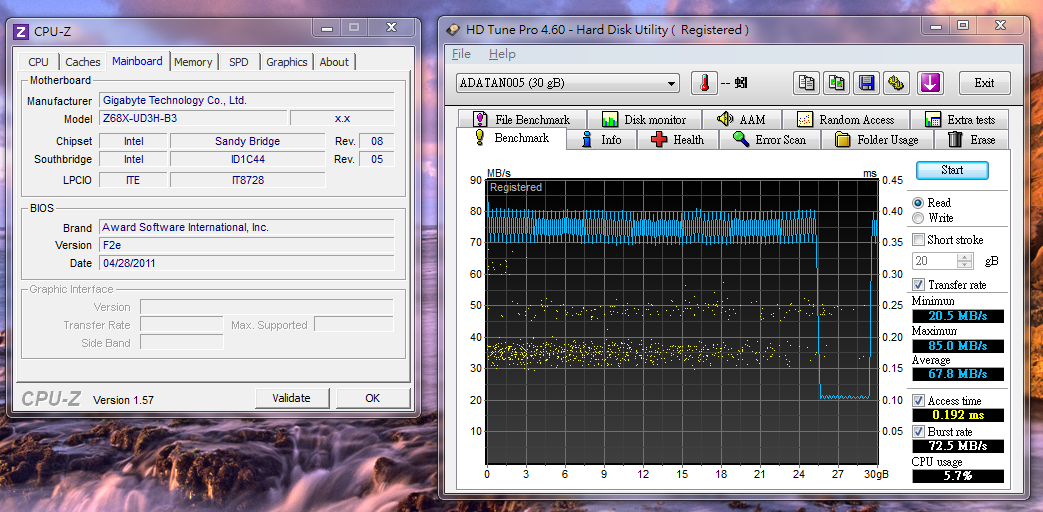Click the Z68X-UD3H-B3 model value
This screenshot has width=1043, height=512.
[x=193, y=118]
